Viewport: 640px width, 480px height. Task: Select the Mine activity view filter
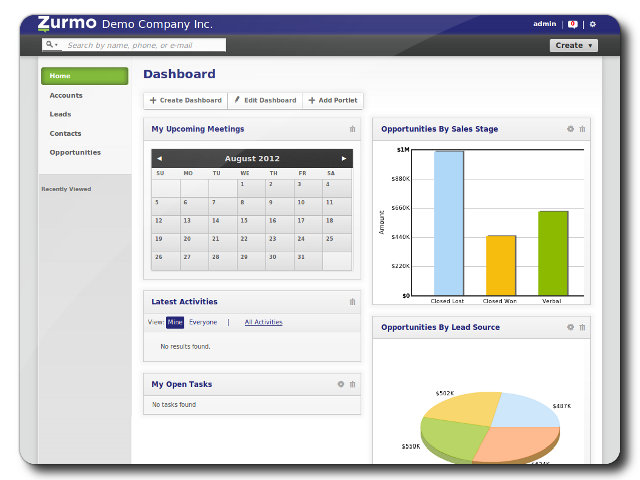coord(175,322)
